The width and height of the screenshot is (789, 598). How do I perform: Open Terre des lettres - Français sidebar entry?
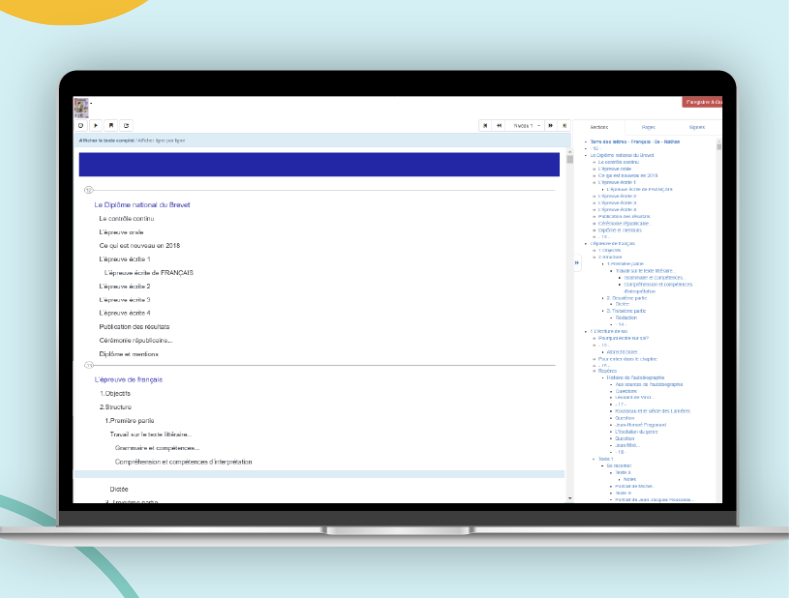pyautogui.click(x=635, y=142)
